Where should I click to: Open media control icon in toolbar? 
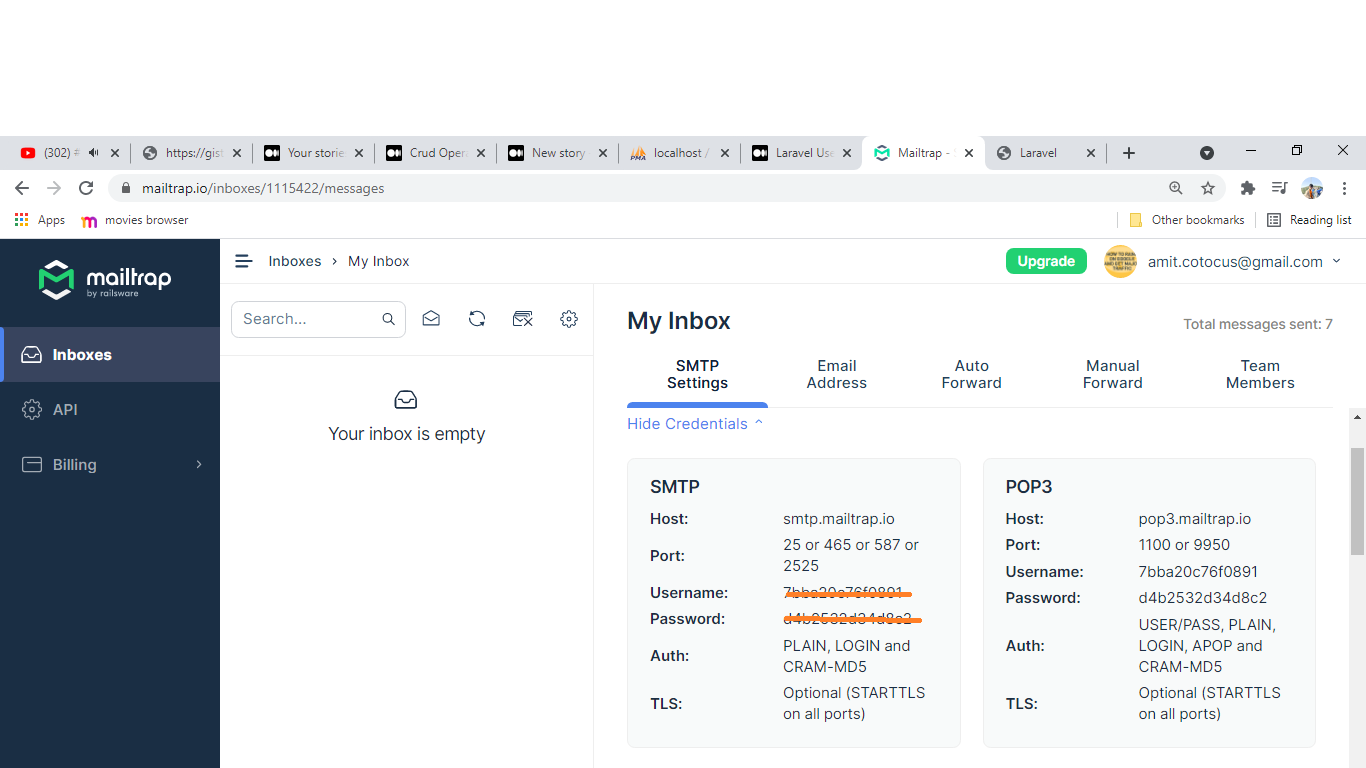pyautogui.click(x=1279, y=188)
